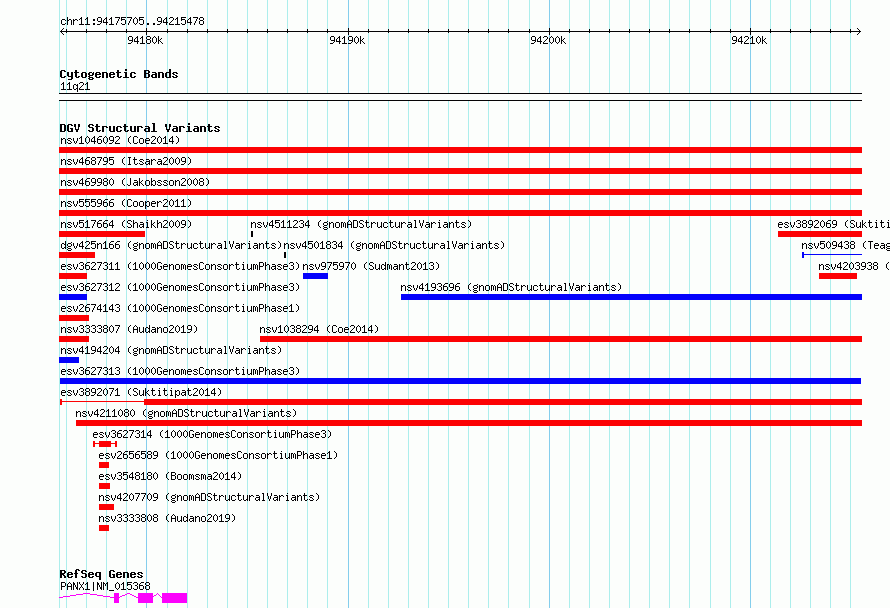The height and width of the screenshot is (608, 890).
Task: Click the blue esv3627313 variant bar
Action: point(460,381)
